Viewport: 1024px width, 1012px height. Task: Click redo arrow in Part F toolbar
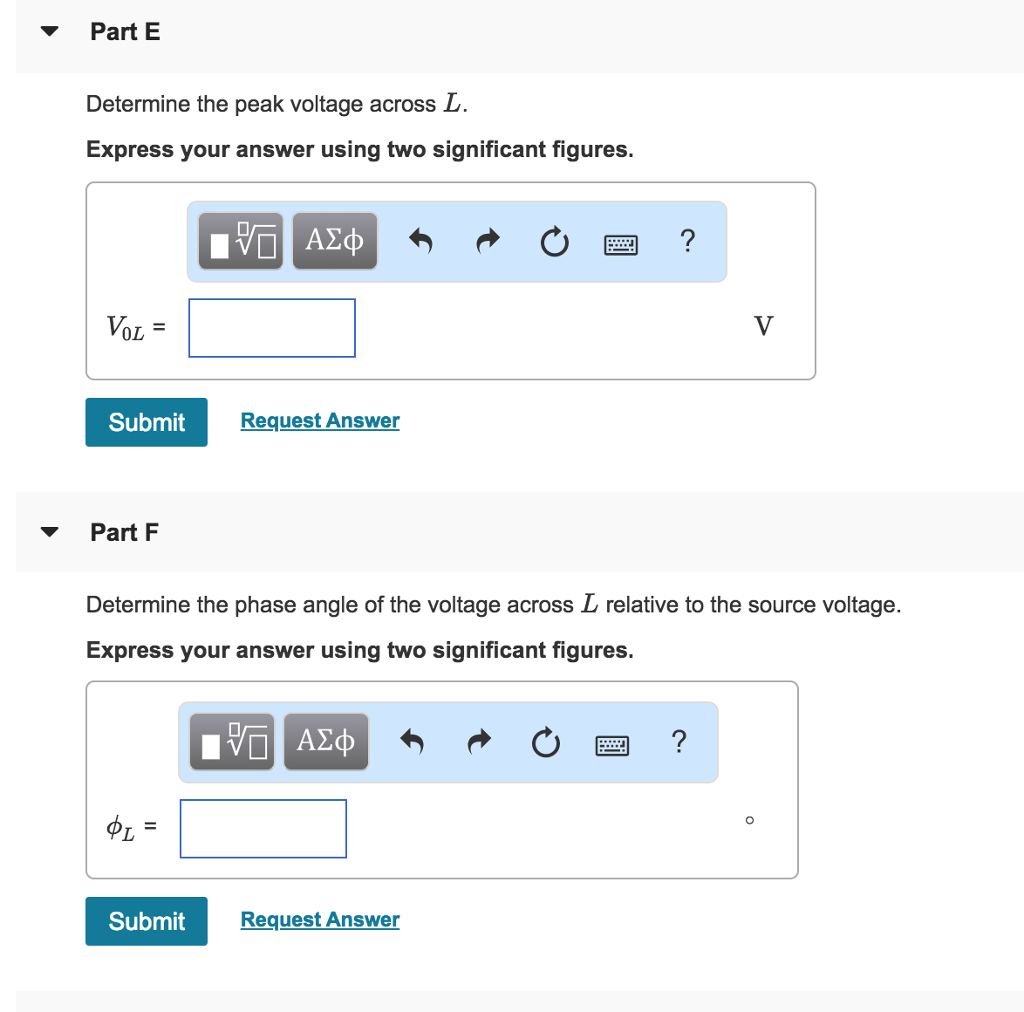coord(479,742)
